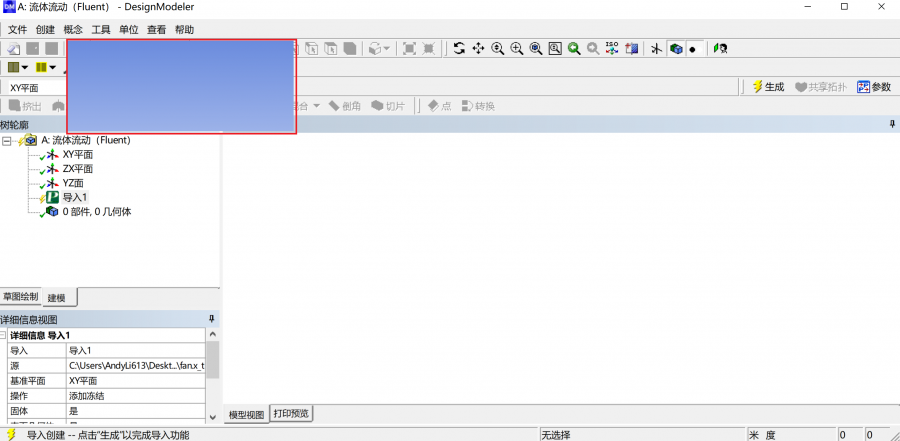Screen dimensions: 900x441
Task: Click 无选择 in the status bar
Action: pyautogui.click(x=556, y=435)
